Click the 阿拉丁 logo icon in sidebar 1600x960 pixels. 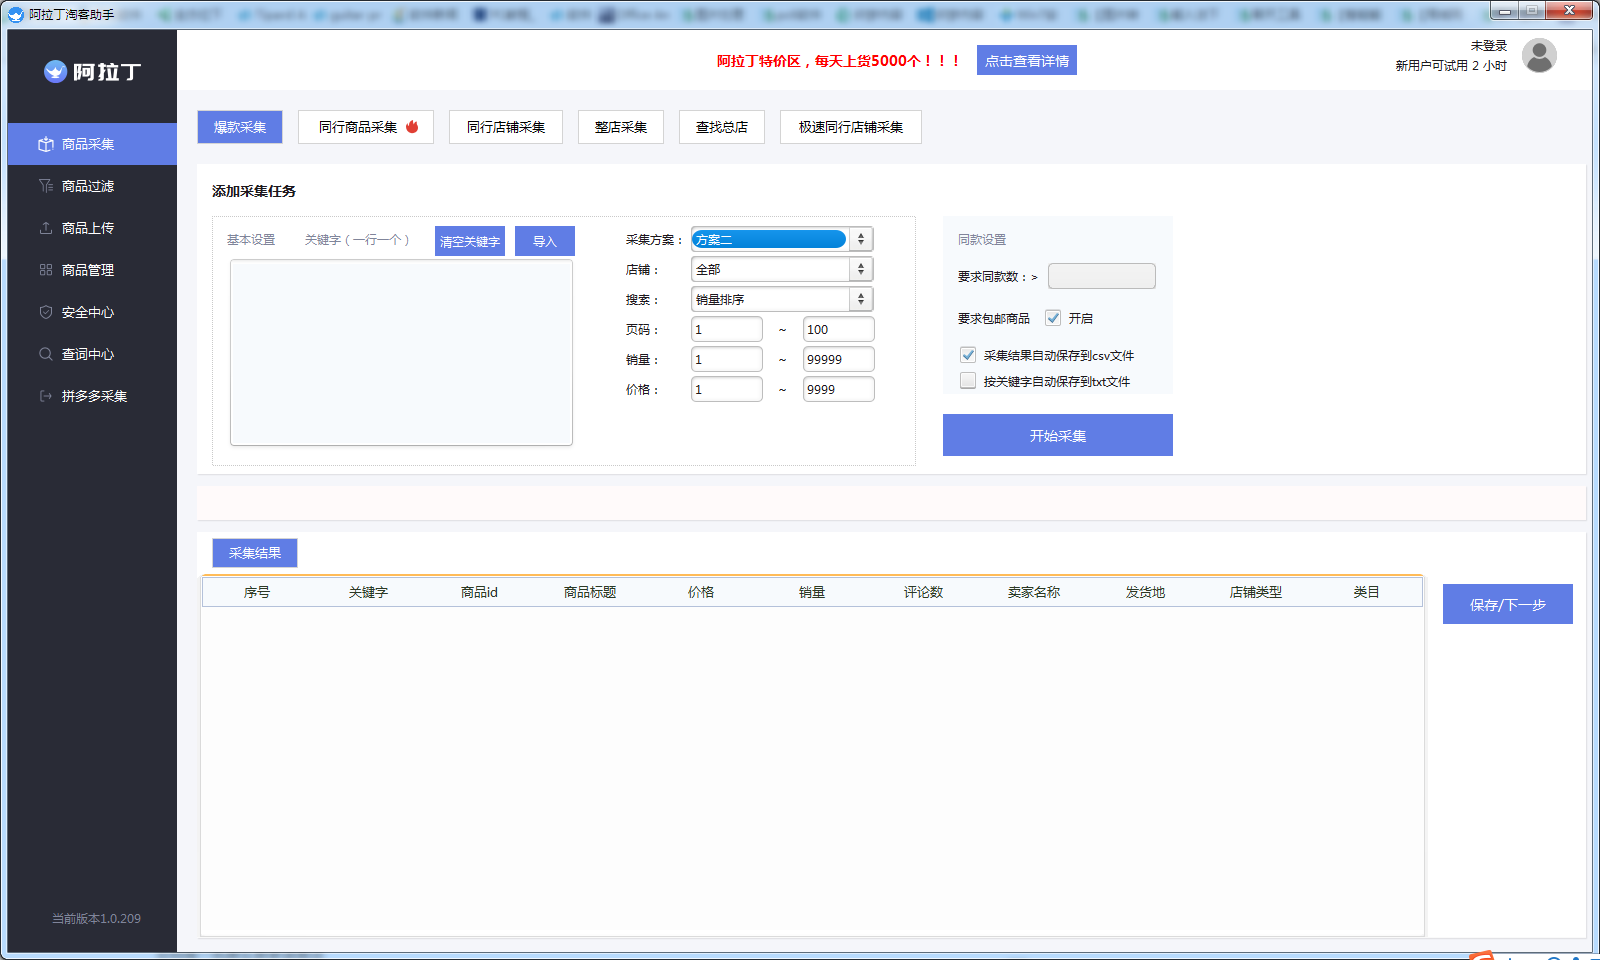pyautogui.click(x=55, y=71)
